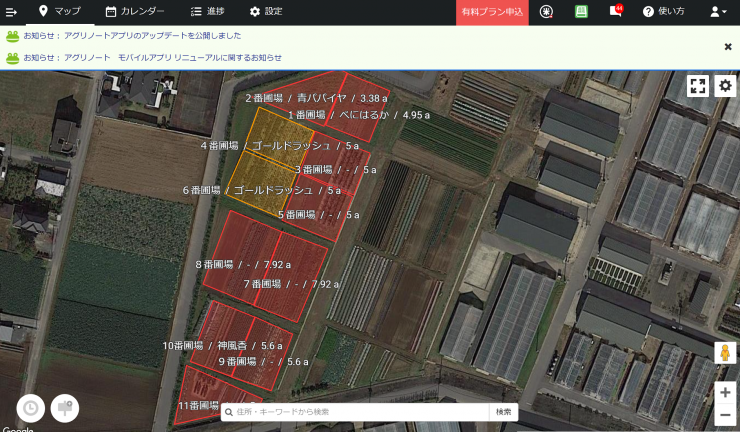
Task: Select field 1番圃場 べにはるか label
Action: pos(359,115)
